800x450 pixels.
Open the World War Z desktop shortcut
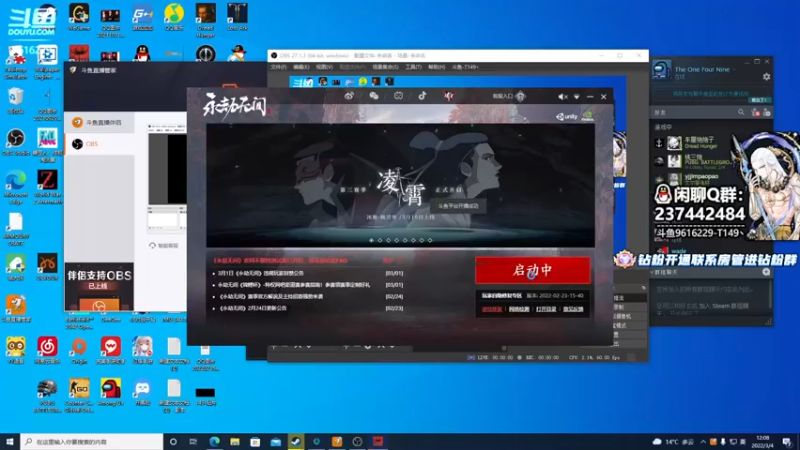click(47, 187)
